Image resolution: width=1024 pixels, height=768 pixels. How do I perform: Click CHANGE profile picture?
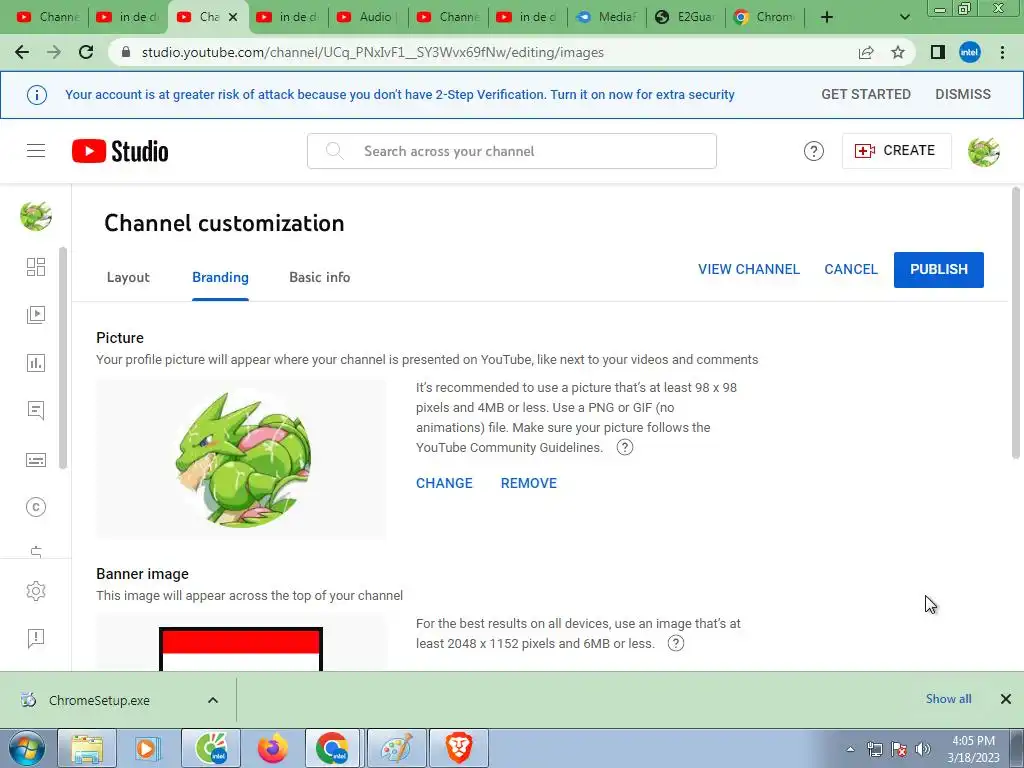click(x=444, y=483)
